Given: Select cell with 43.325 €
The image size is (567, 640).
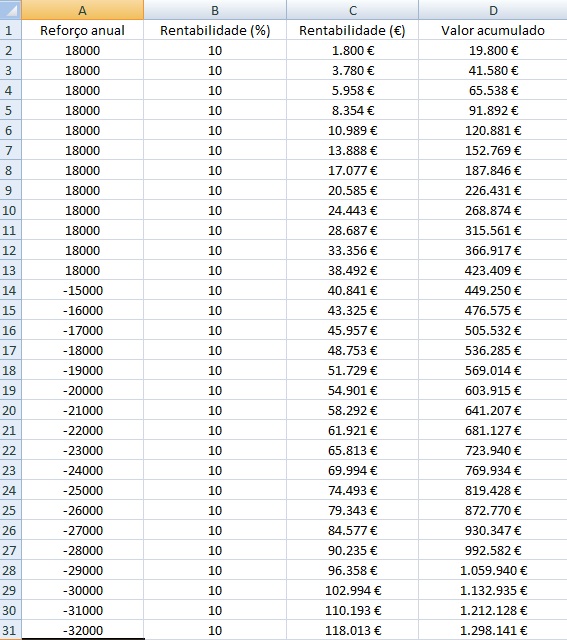Looking at the screenshot, I should pyautogui.click(x=352, y=310).
